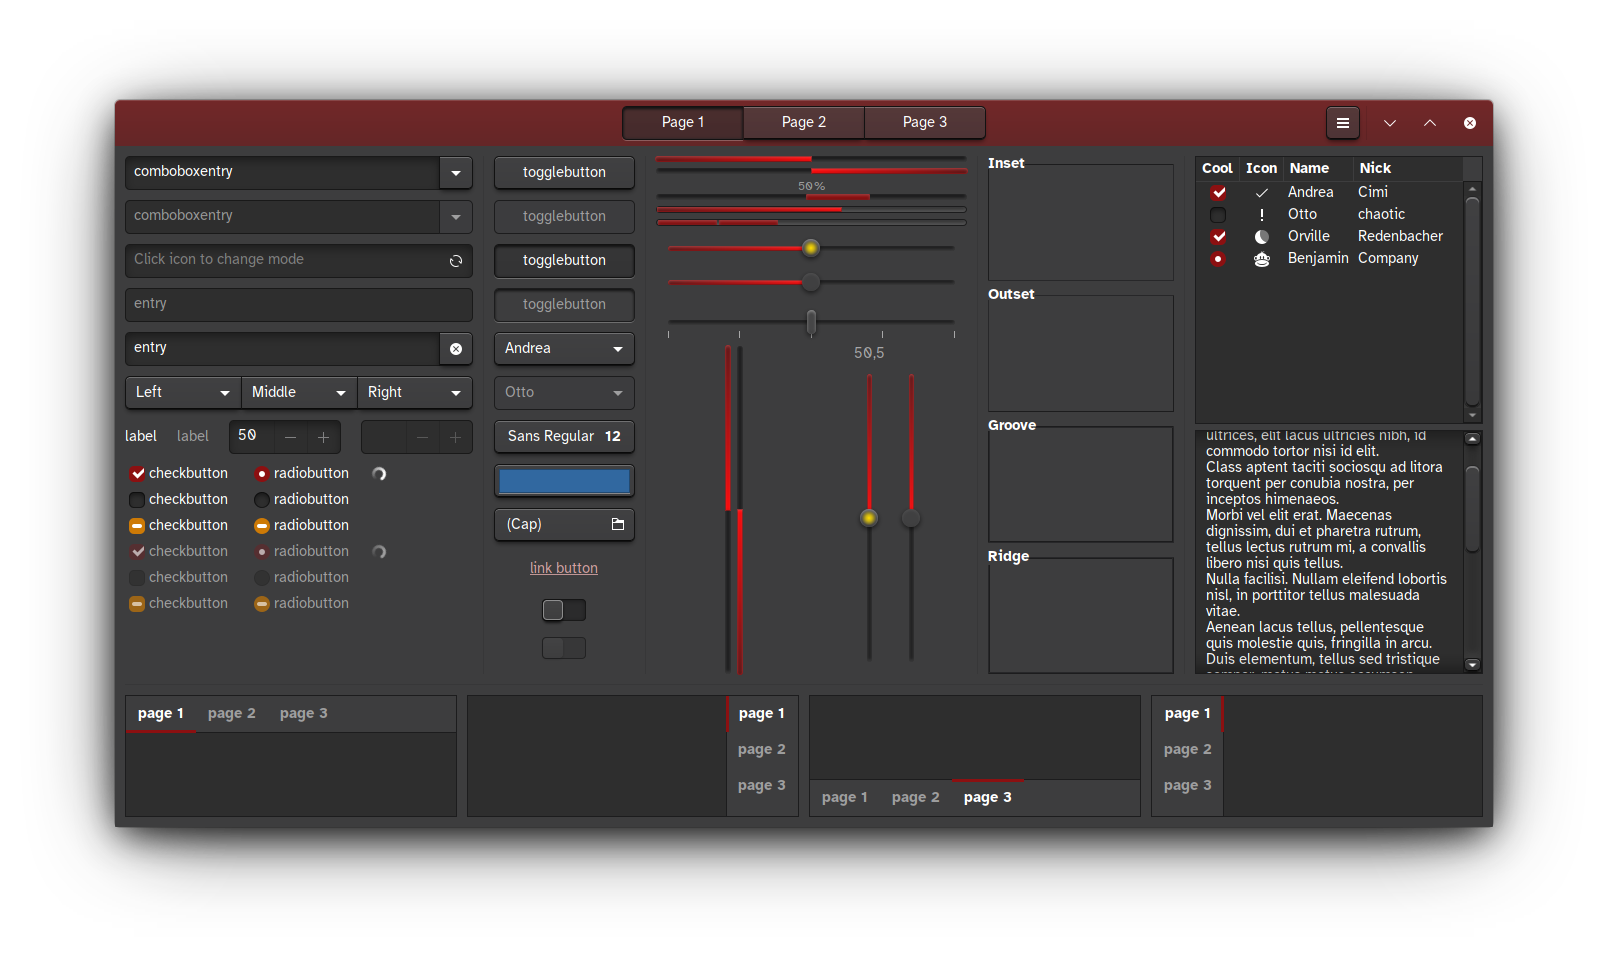Click the Cool radio for Benjamin
Viewport: 1608px width, 957px height.
tap(1218, 259)
